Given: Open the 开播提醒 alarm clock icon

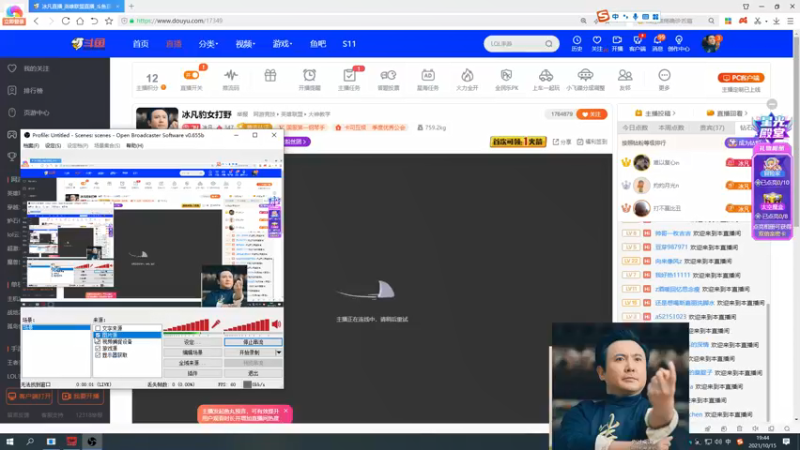Looking at the screenshot, I should 309,76.
